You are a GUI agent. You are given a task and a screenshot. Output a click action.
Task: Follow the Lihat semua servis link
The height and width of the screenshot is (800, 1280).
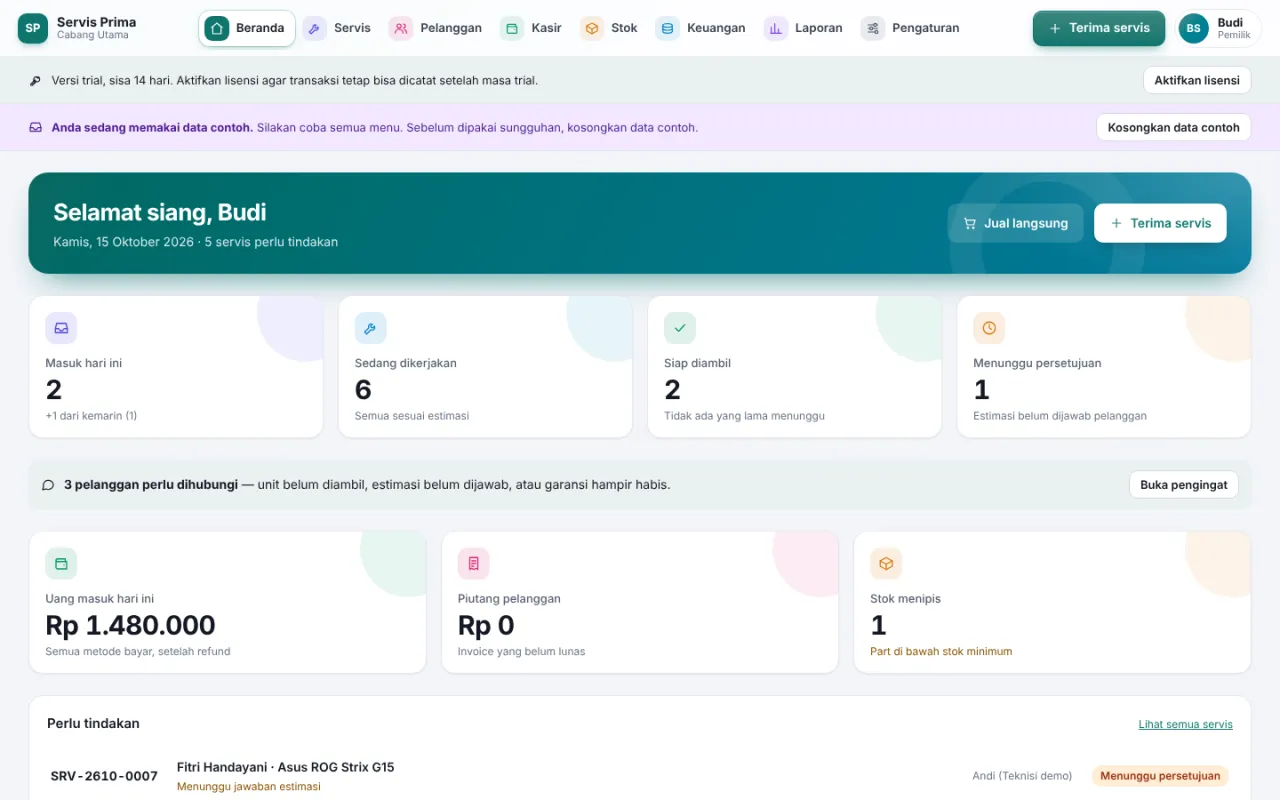[1185, 724]
